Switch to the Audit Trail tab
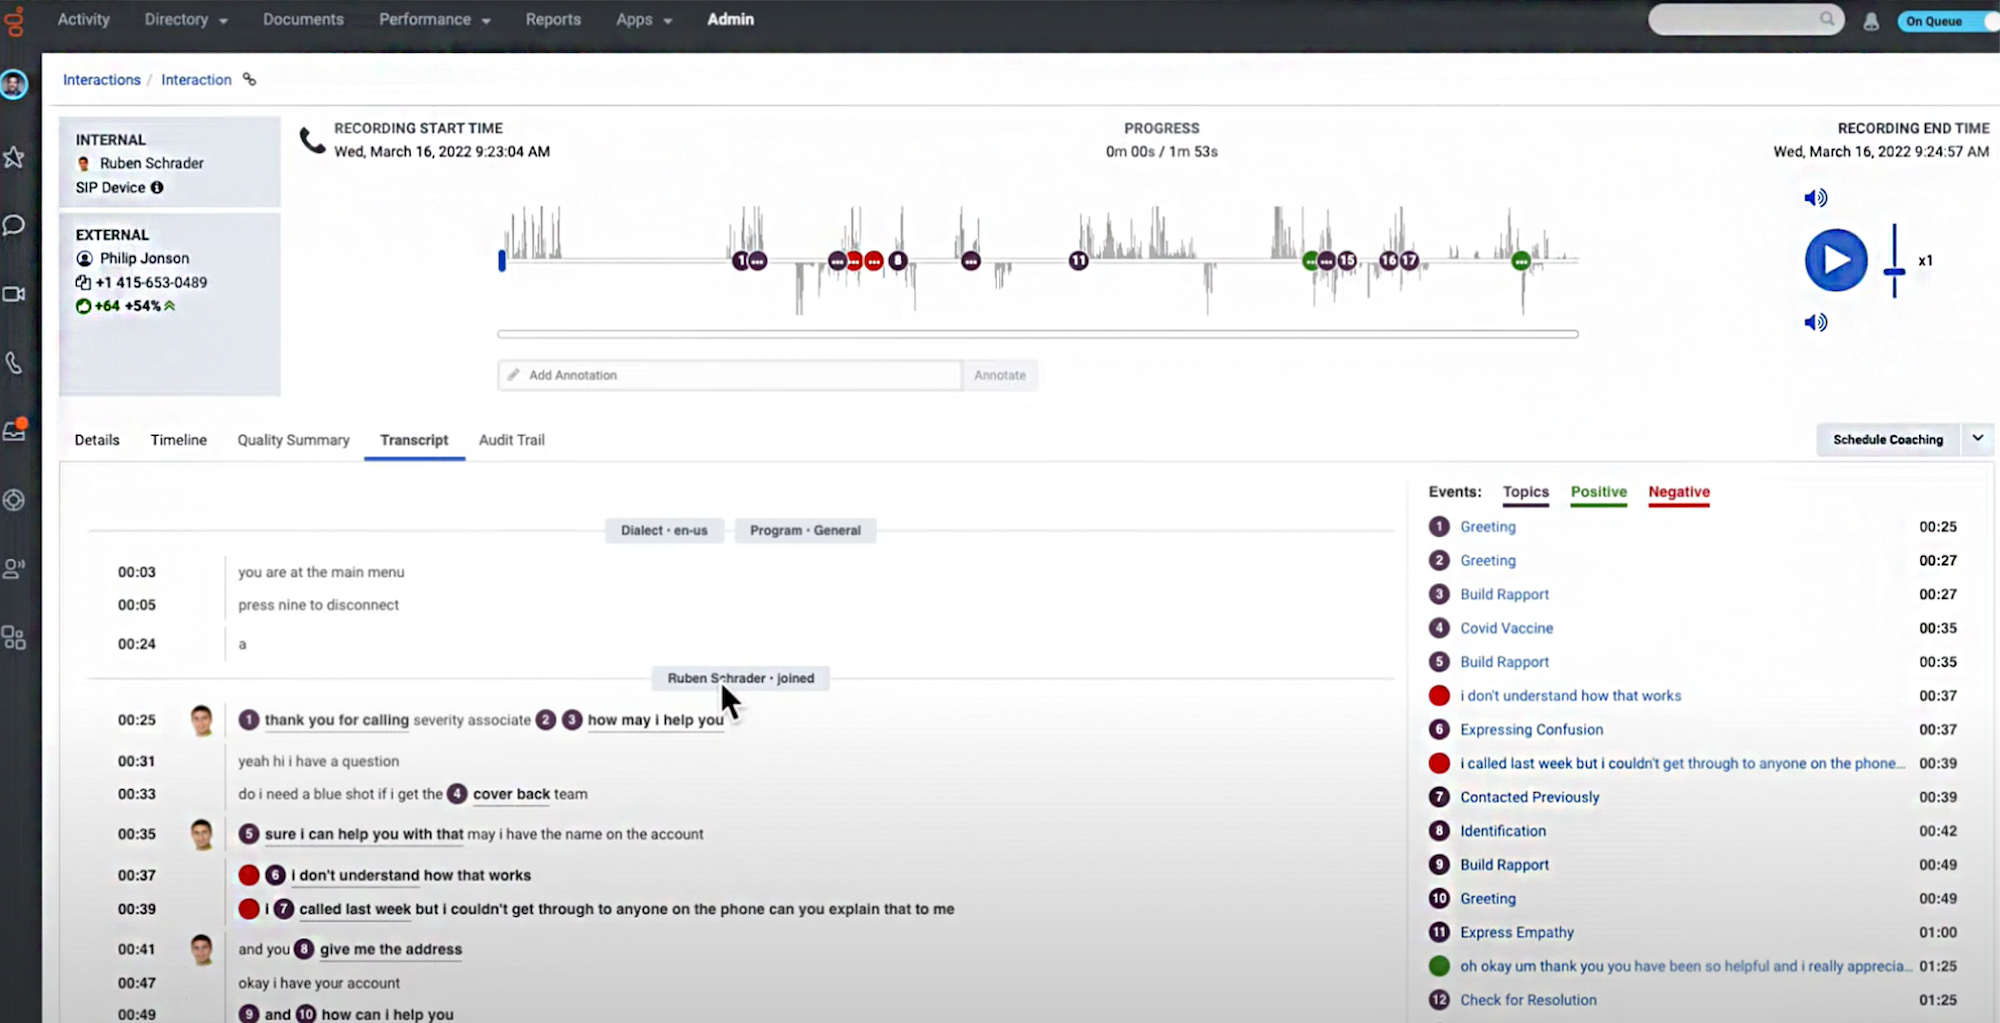 pos(511,440)
